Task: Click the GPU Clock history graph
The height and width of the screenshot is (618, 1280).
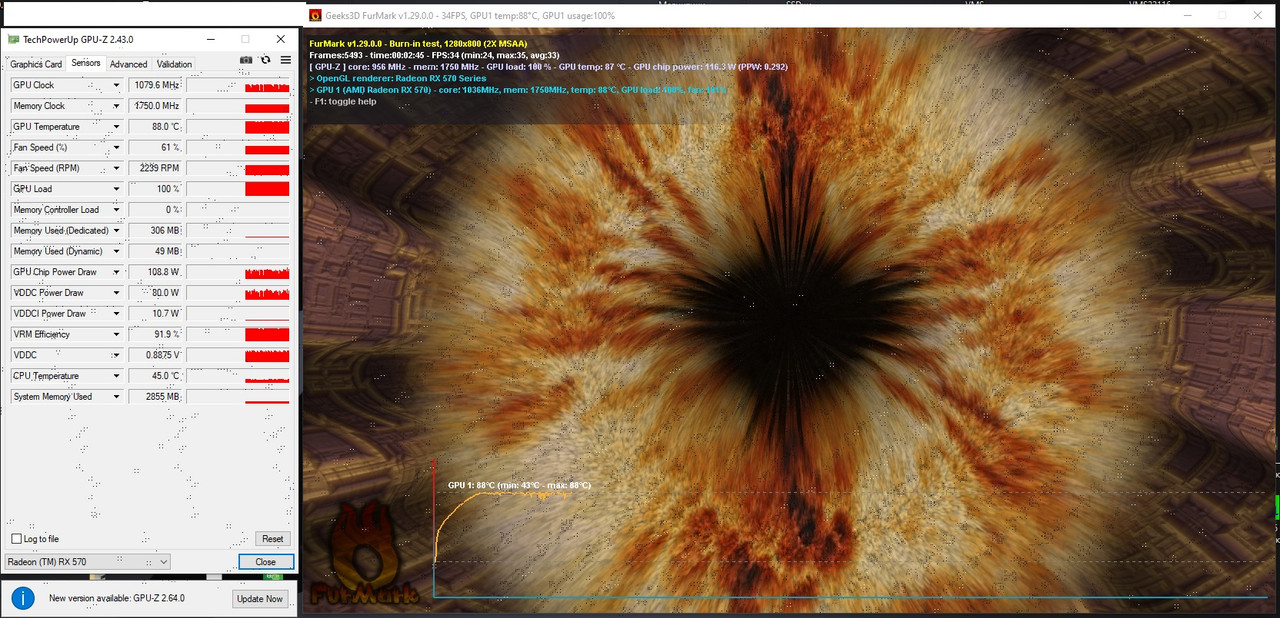Action: pos(238,85)
